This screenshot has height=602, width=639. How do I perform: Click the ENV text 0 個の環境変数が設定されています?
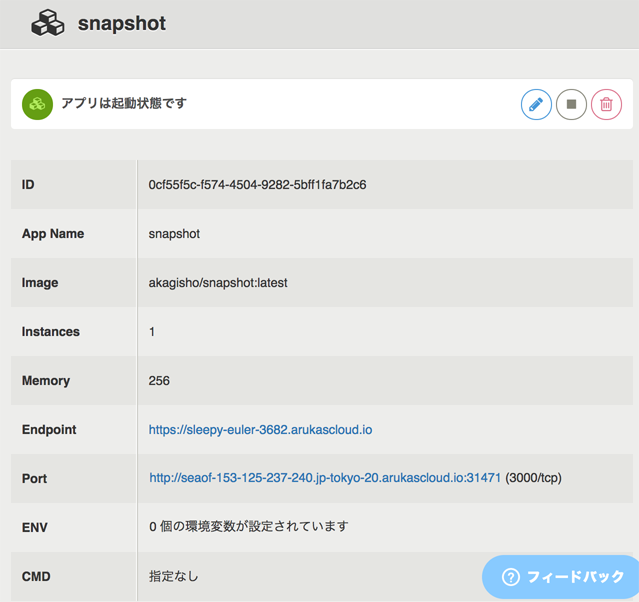tap(249, 527)
